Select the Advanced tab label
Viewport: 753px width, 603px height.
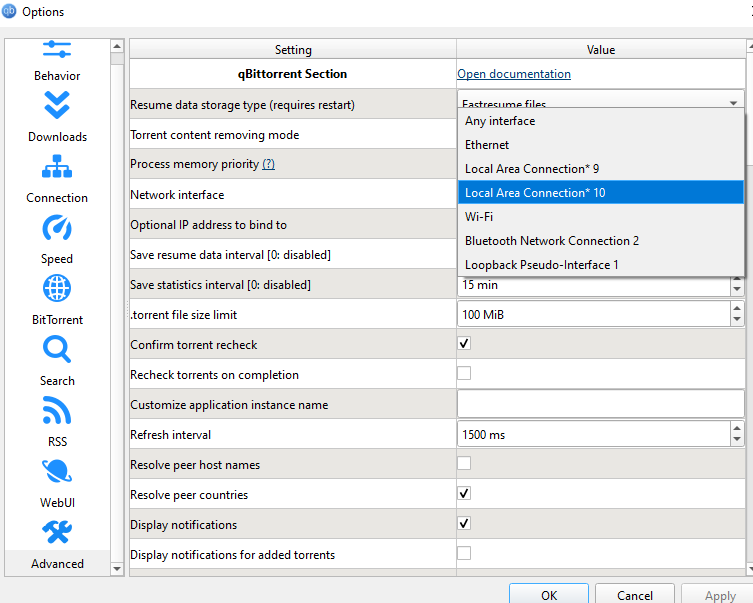point(58,564)
